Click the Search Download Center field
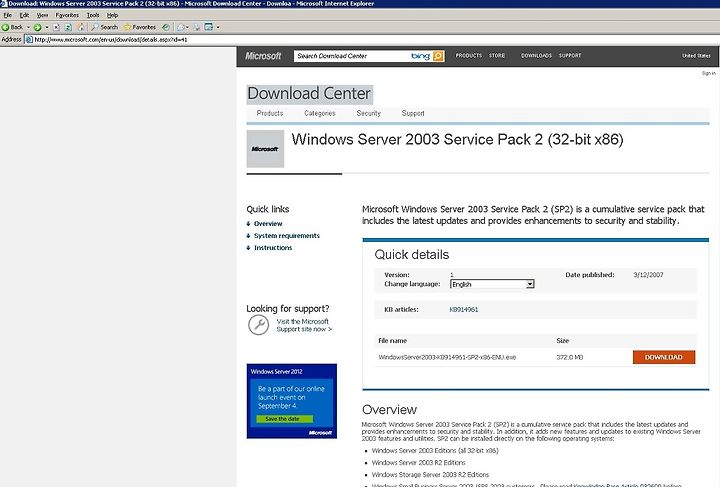 click(351, 56)
